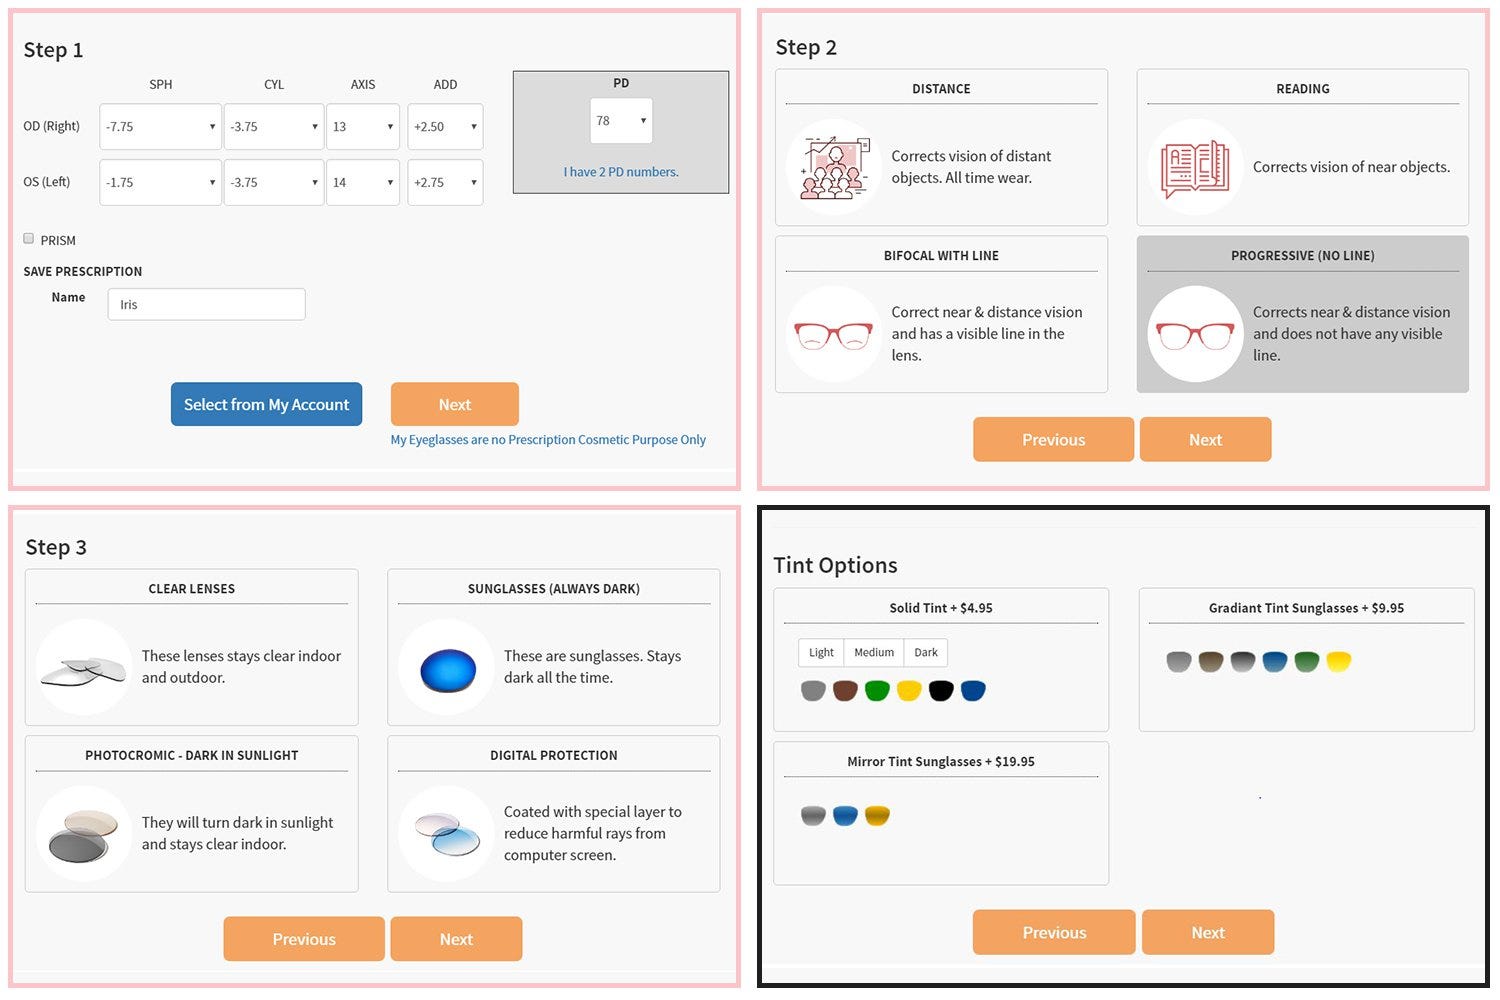Pick the blue mirror tint lens
The image size is (1500, 1000).
point(845,816)
